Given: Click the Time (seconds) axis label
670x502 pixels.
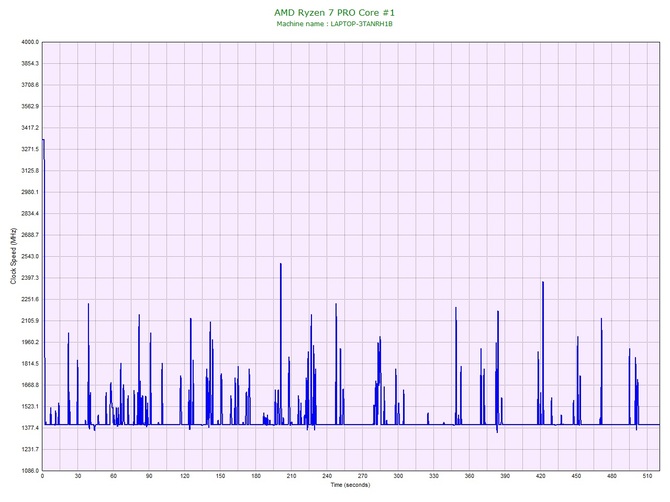Looking at the screenshot, I should click(350, 485).
